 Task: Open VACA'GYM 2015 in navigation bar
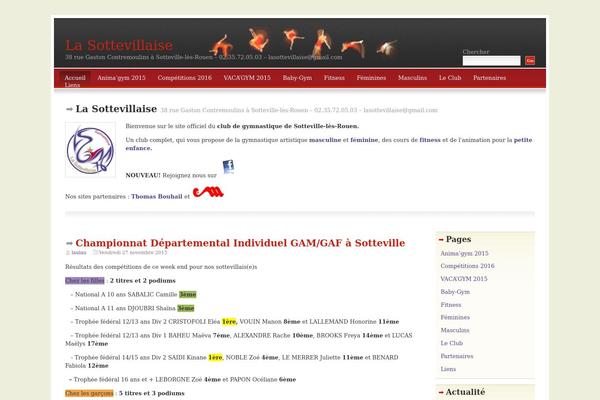(247, 78)
